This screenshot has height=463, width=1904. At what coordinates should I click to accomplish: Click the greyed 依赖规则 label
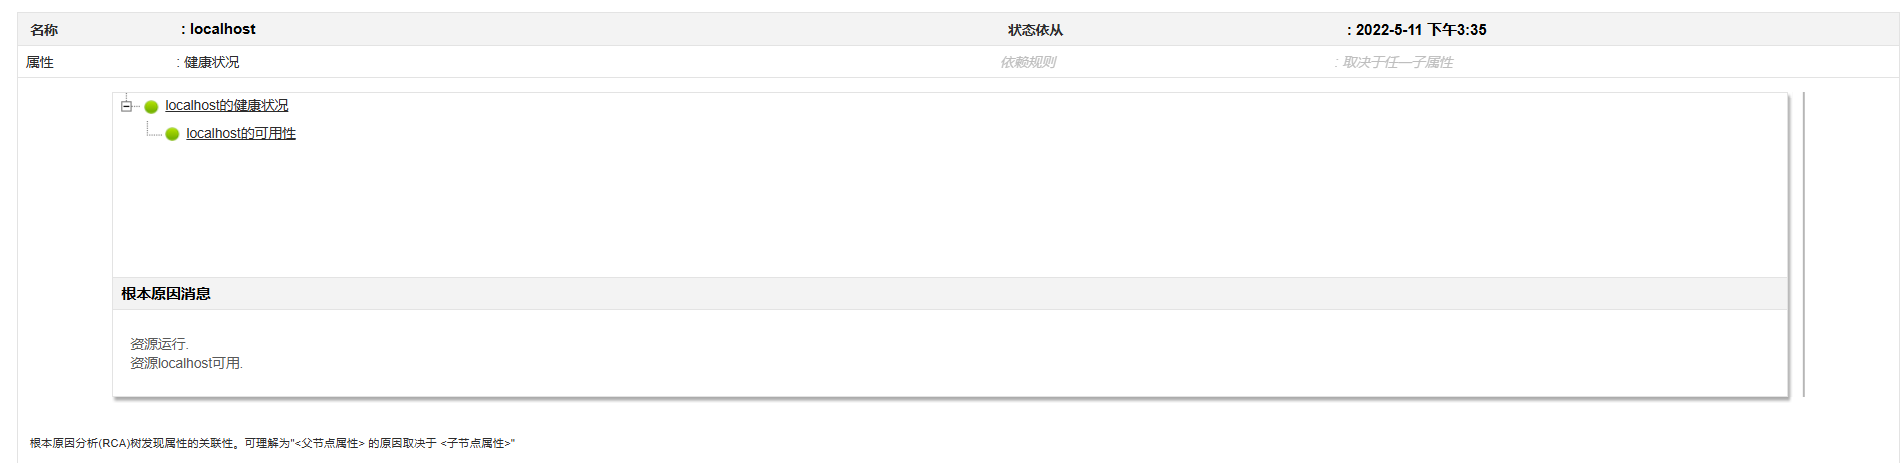pos(1027,62)
